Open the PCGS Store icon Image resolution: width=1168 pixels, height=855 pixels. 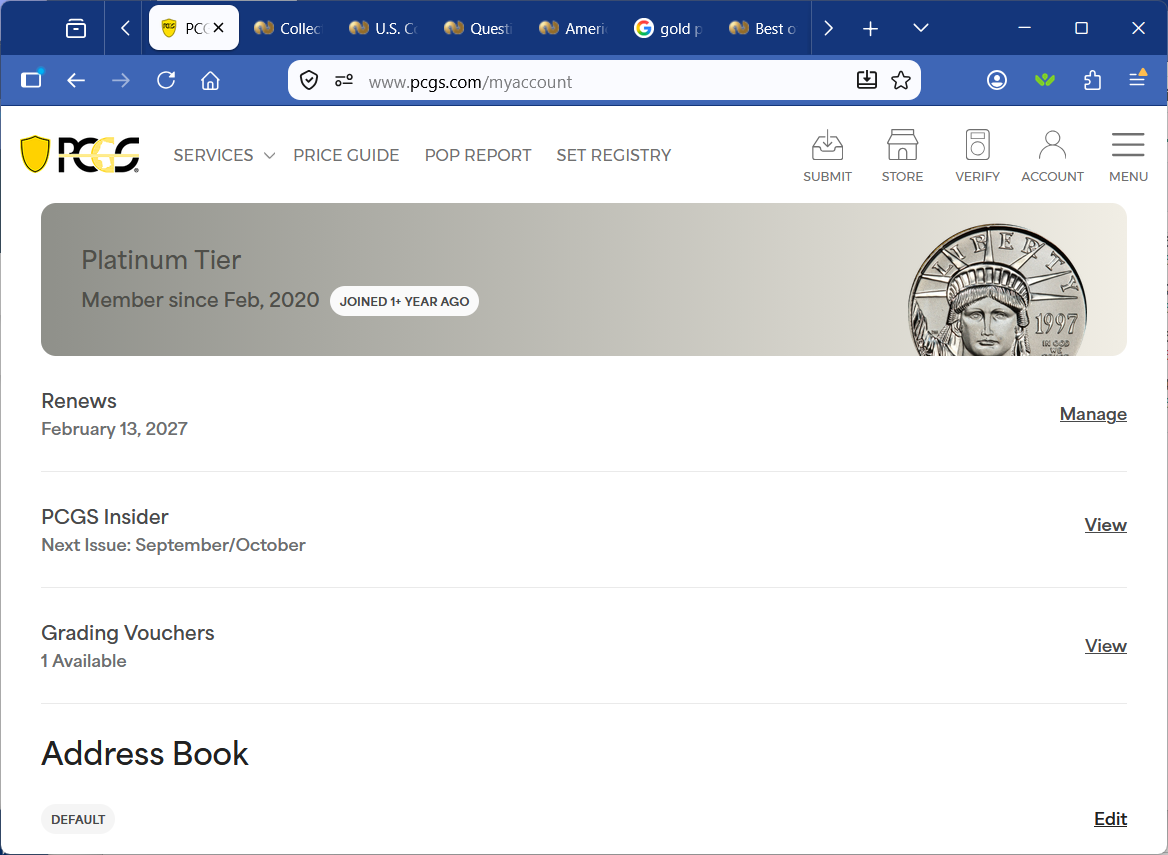click(x=902, y=156)
